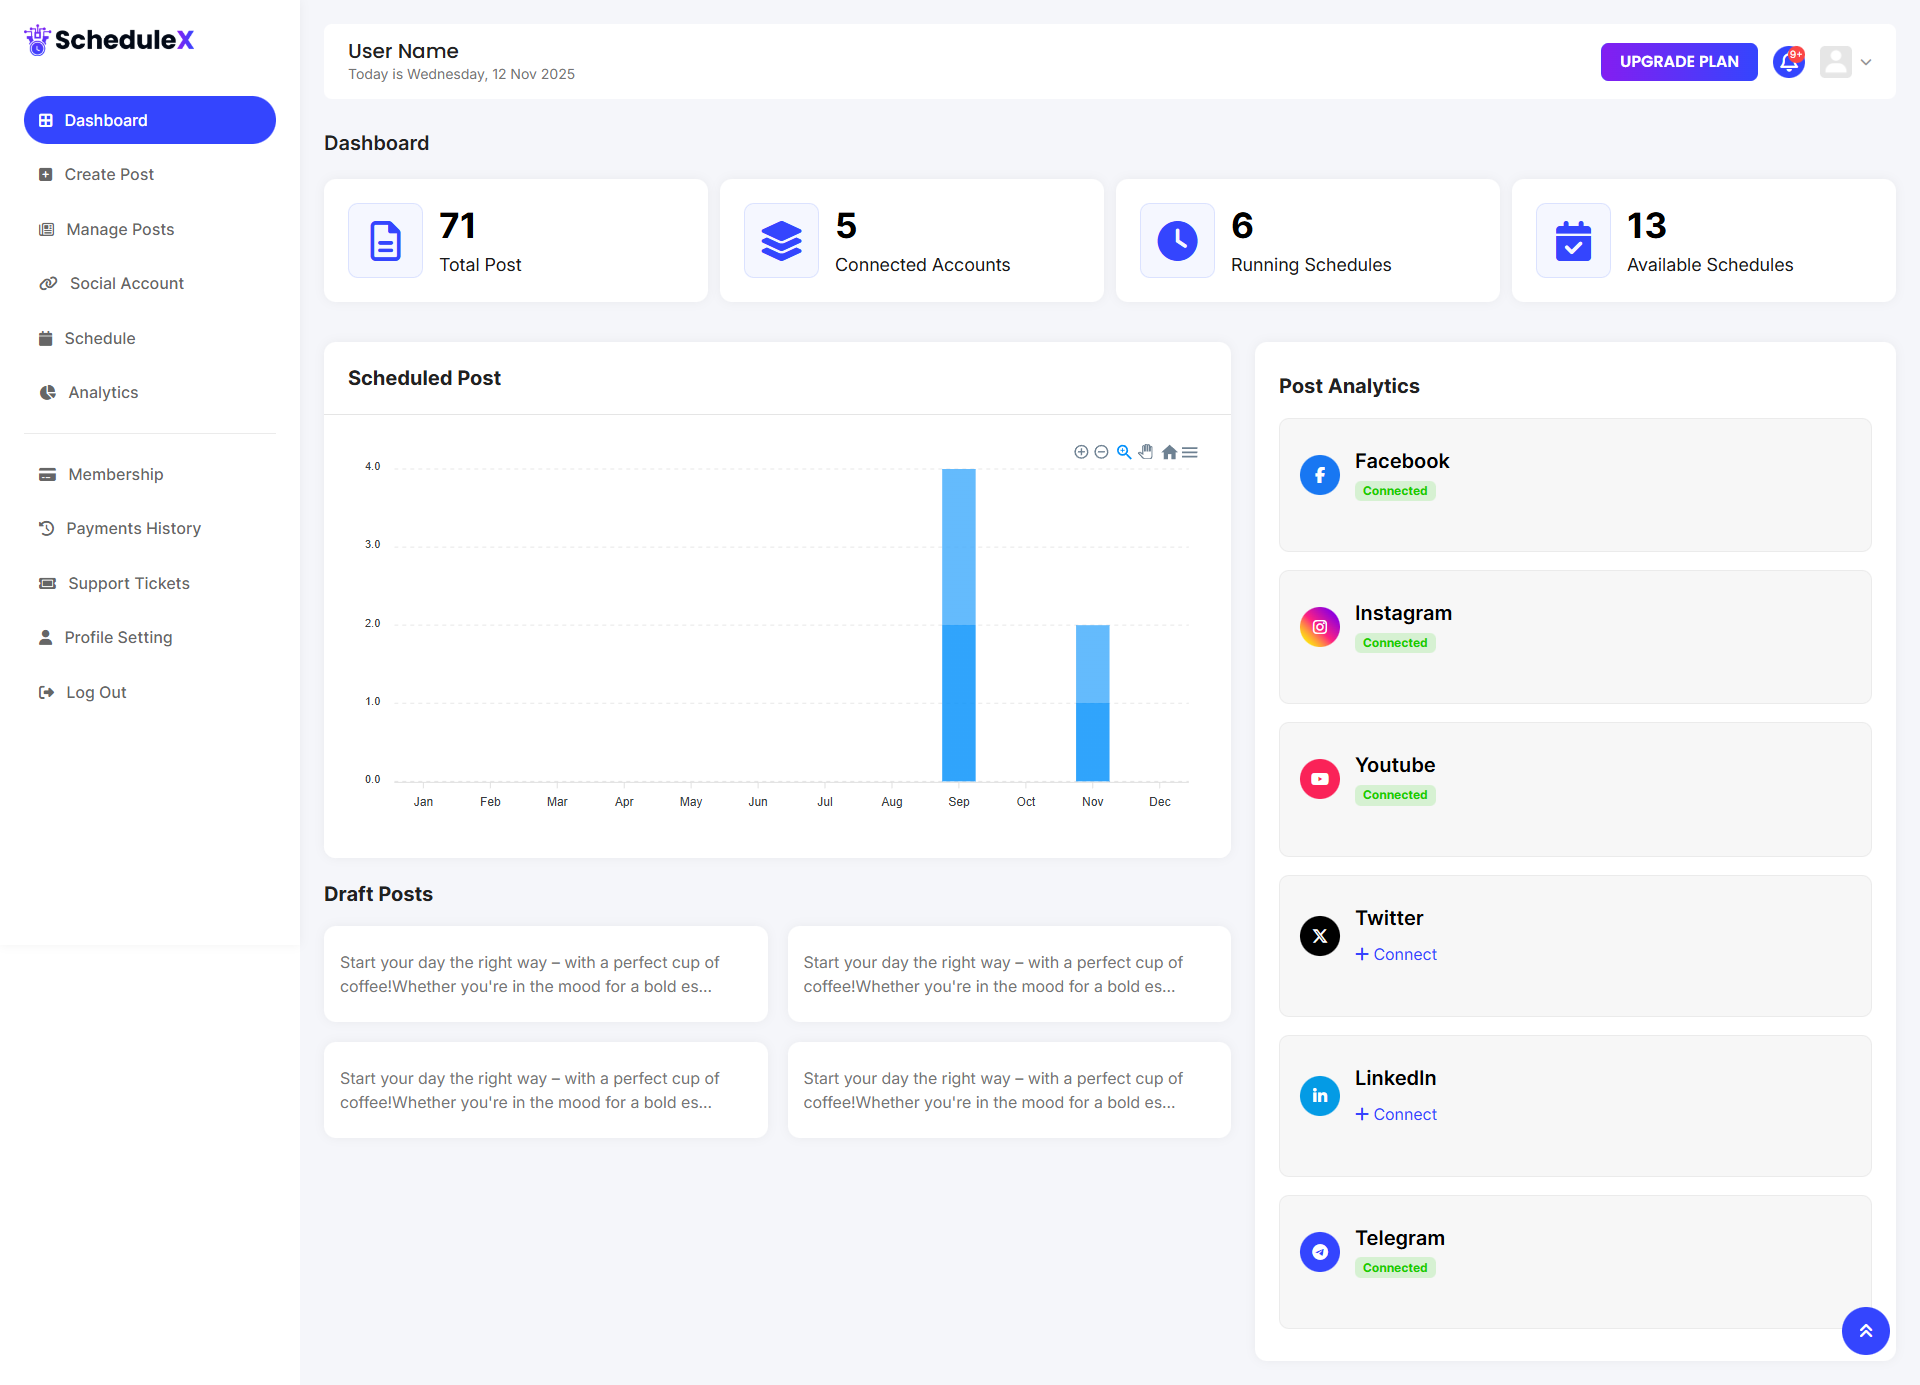Click the UPGRADE PLAN button
The height and width of the screenshot is (1385, 1920).
pos(1679,62)
